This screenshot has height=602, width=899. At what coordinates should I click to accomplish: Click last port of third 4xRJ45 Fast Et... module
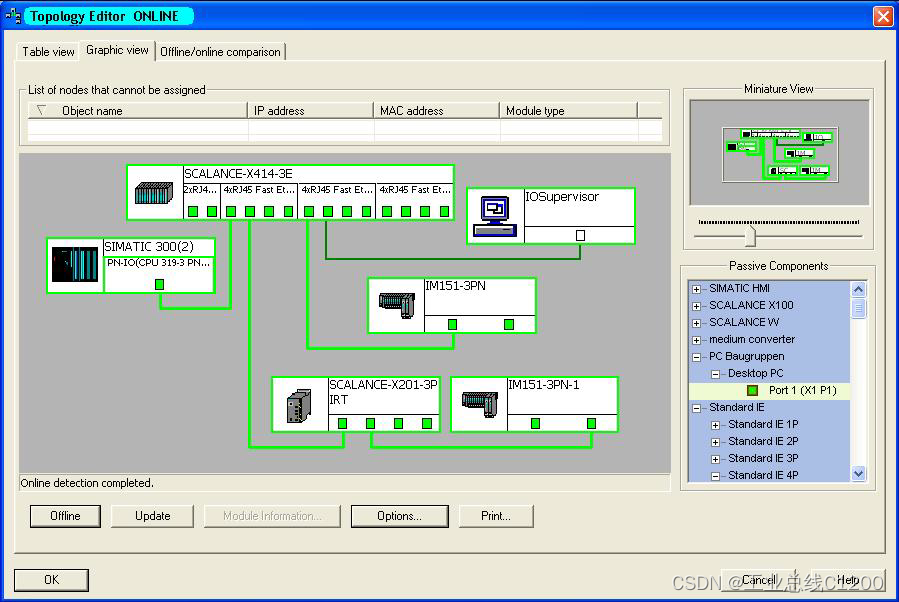click(444, 212)
